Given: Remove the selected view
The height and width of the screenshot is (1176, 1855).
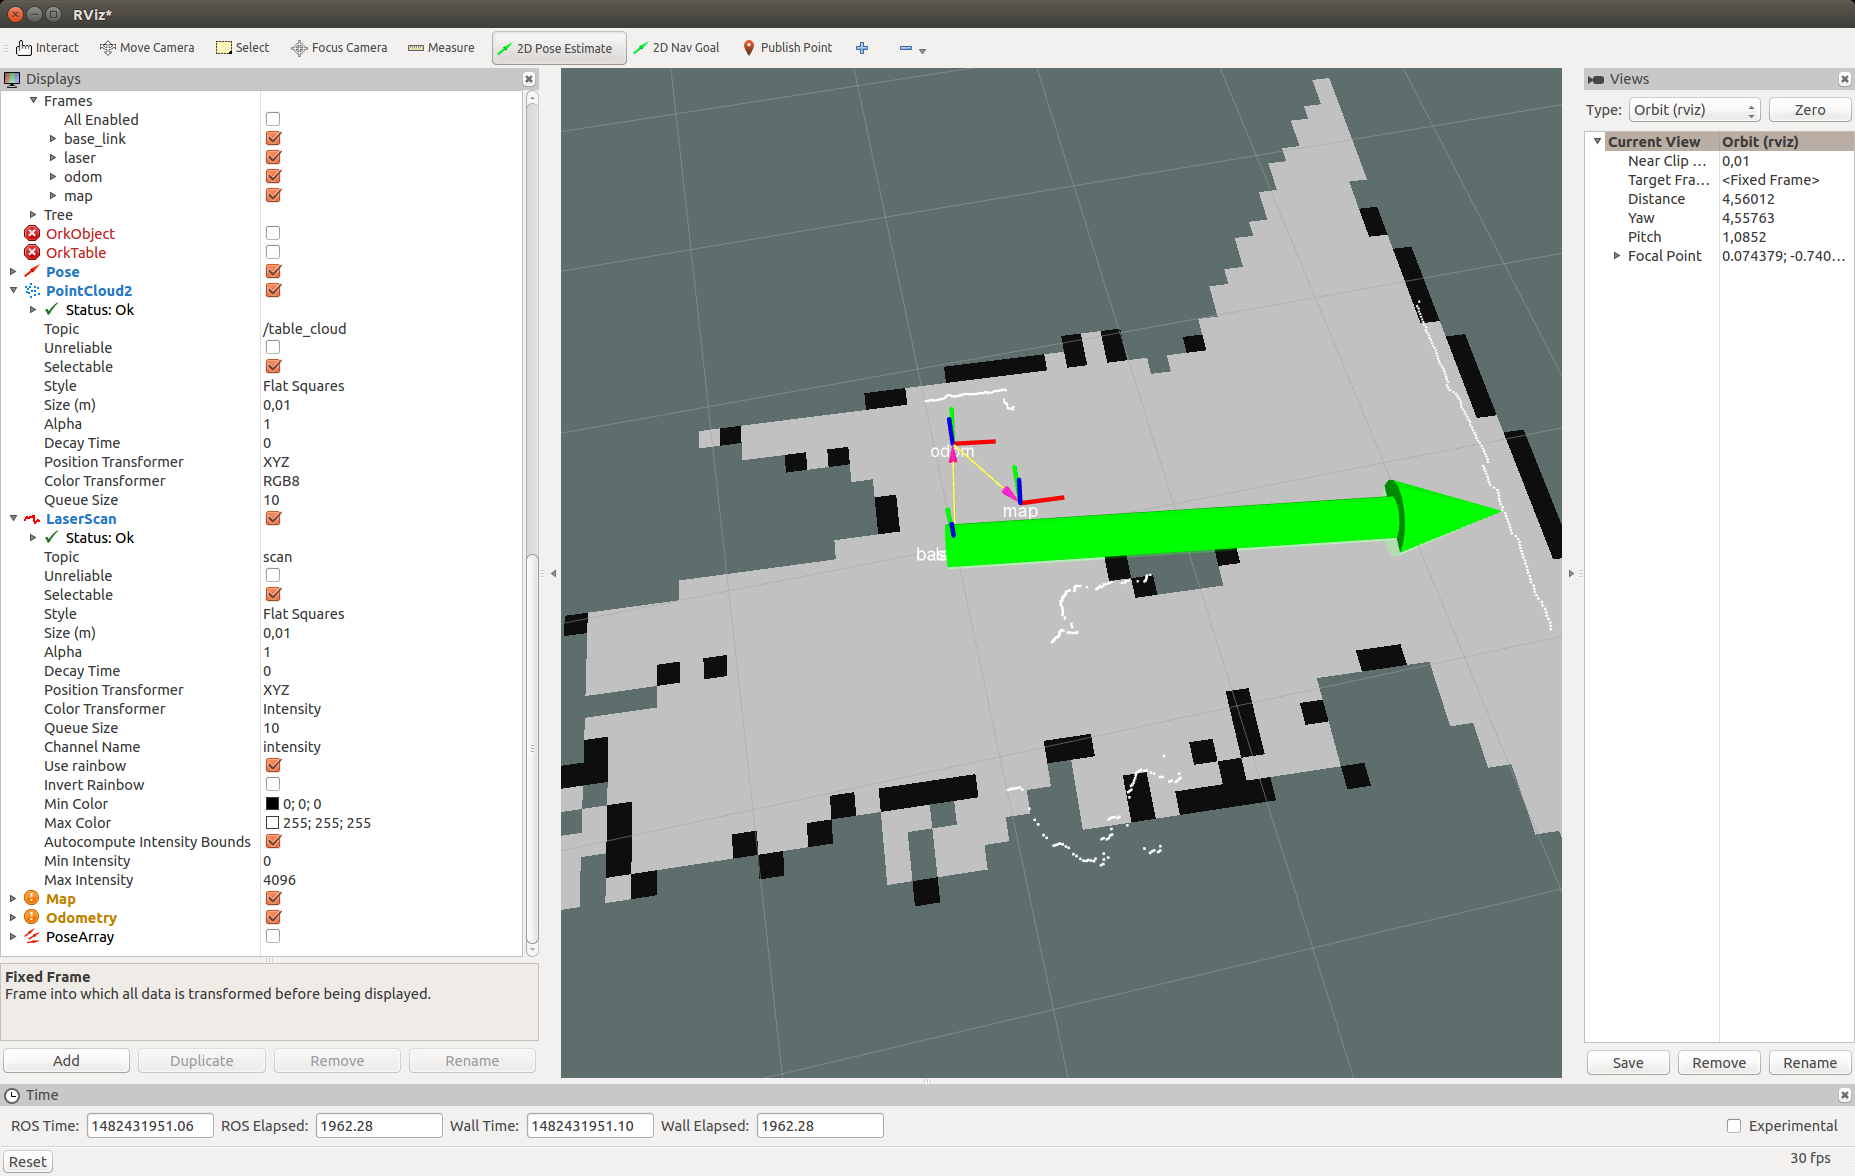Looking at the screenshot, I should [x=1719, y=1062].
